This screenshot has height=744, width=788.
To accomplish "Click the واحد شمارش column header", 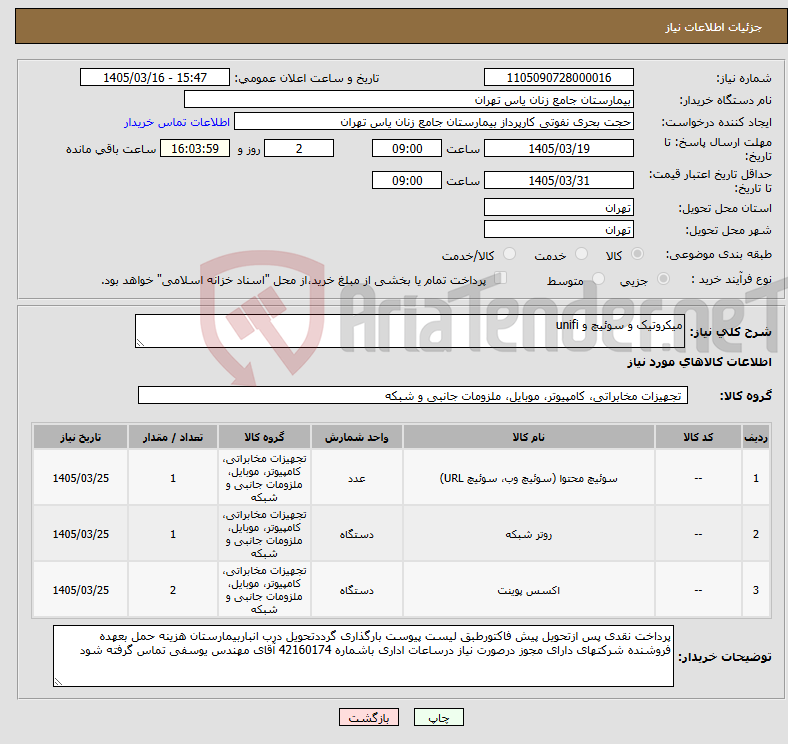I will click(x=356, y=437).
